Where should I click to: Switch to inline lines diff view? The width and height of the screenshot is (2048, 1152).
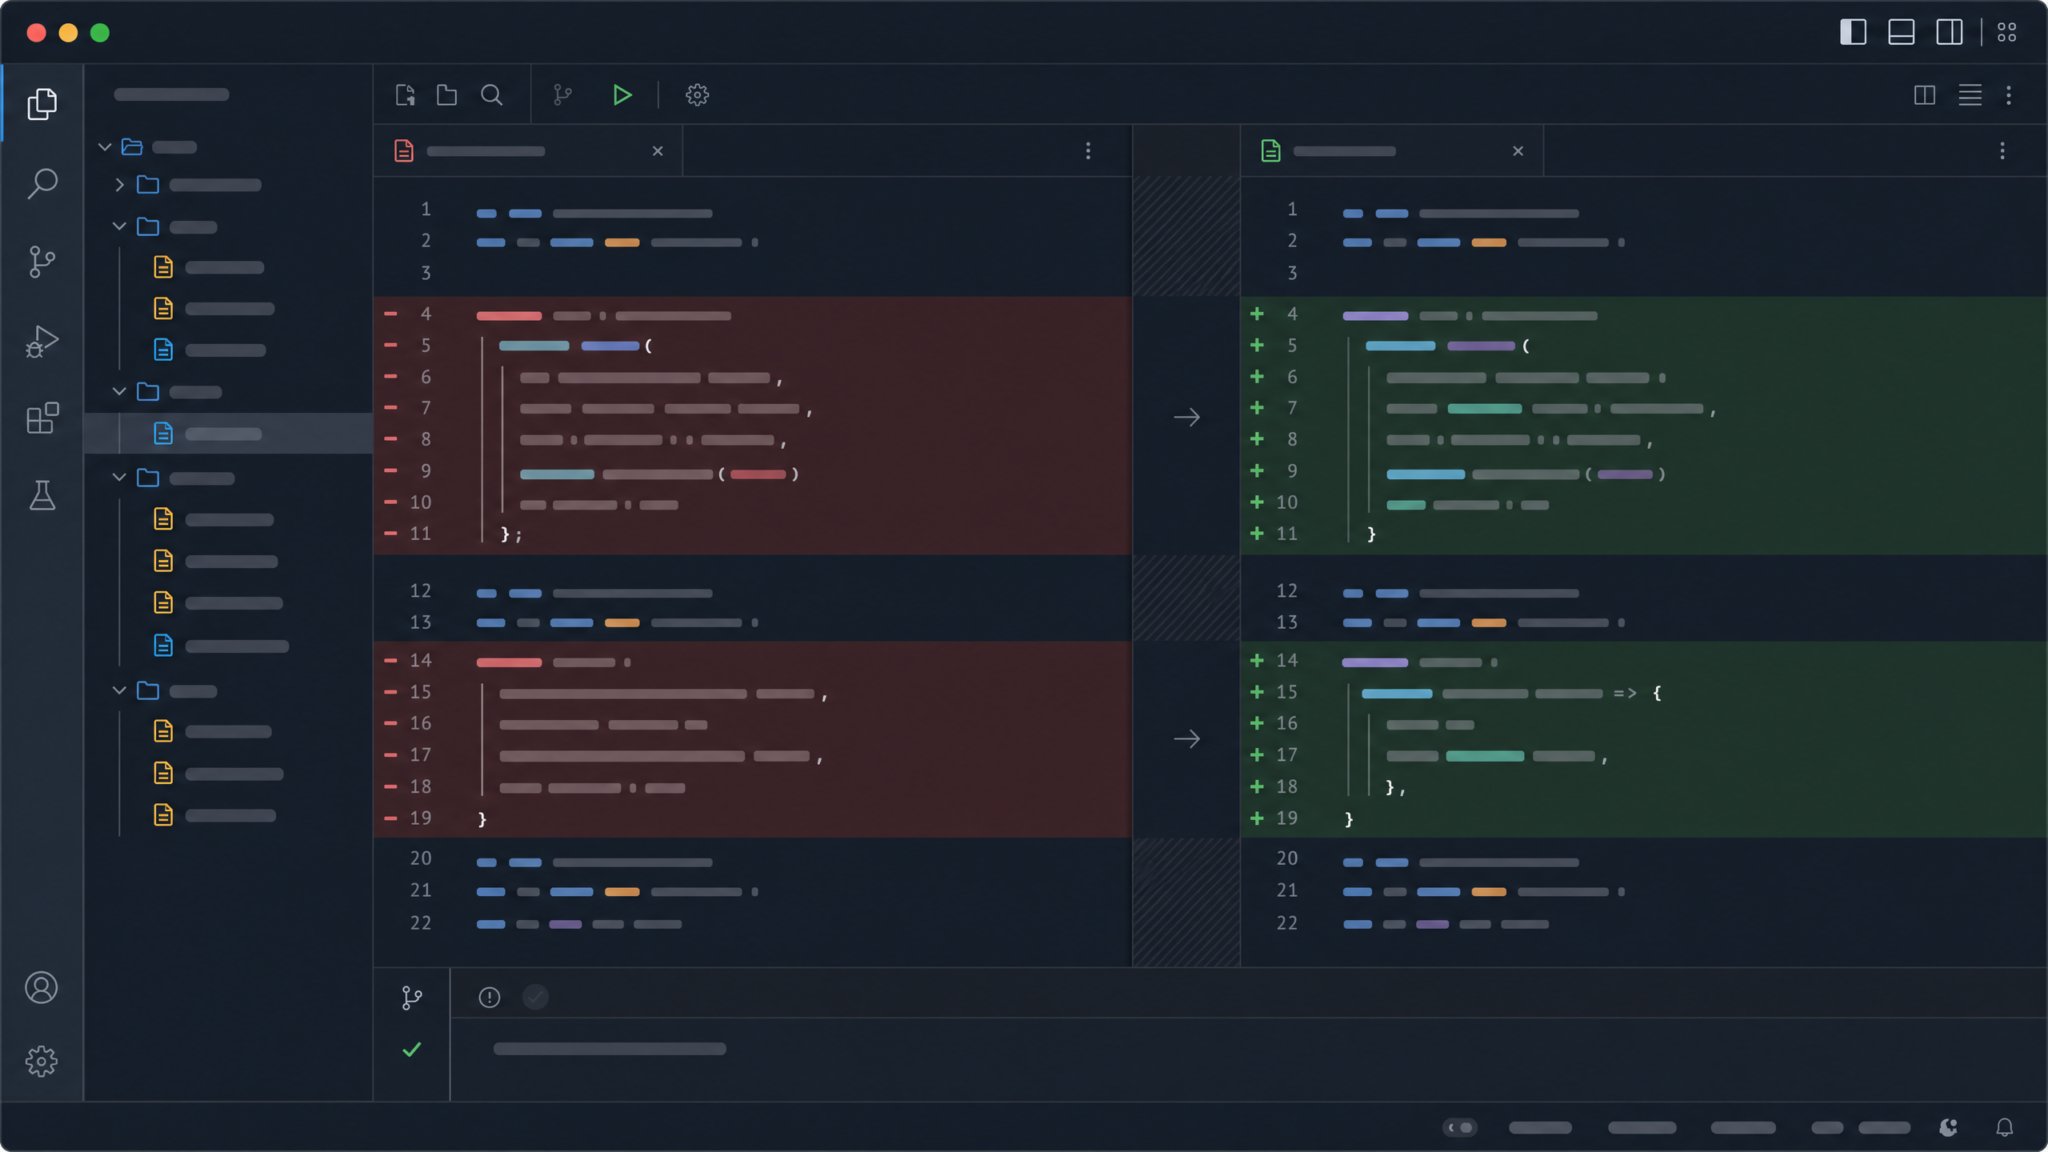tap(1970, 95)
